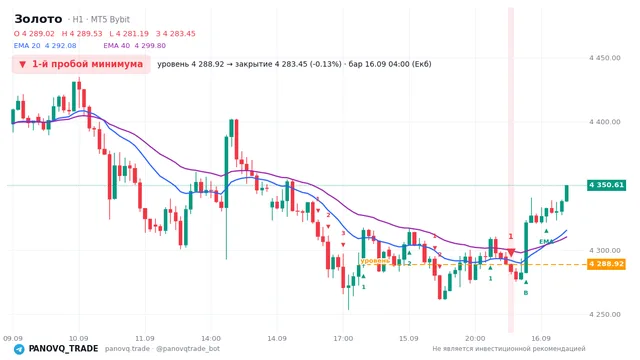The width and height of the screenshot is (640, 360).
Task: Click the red '3' marker on the chart
Action: [x=343, y=233]
